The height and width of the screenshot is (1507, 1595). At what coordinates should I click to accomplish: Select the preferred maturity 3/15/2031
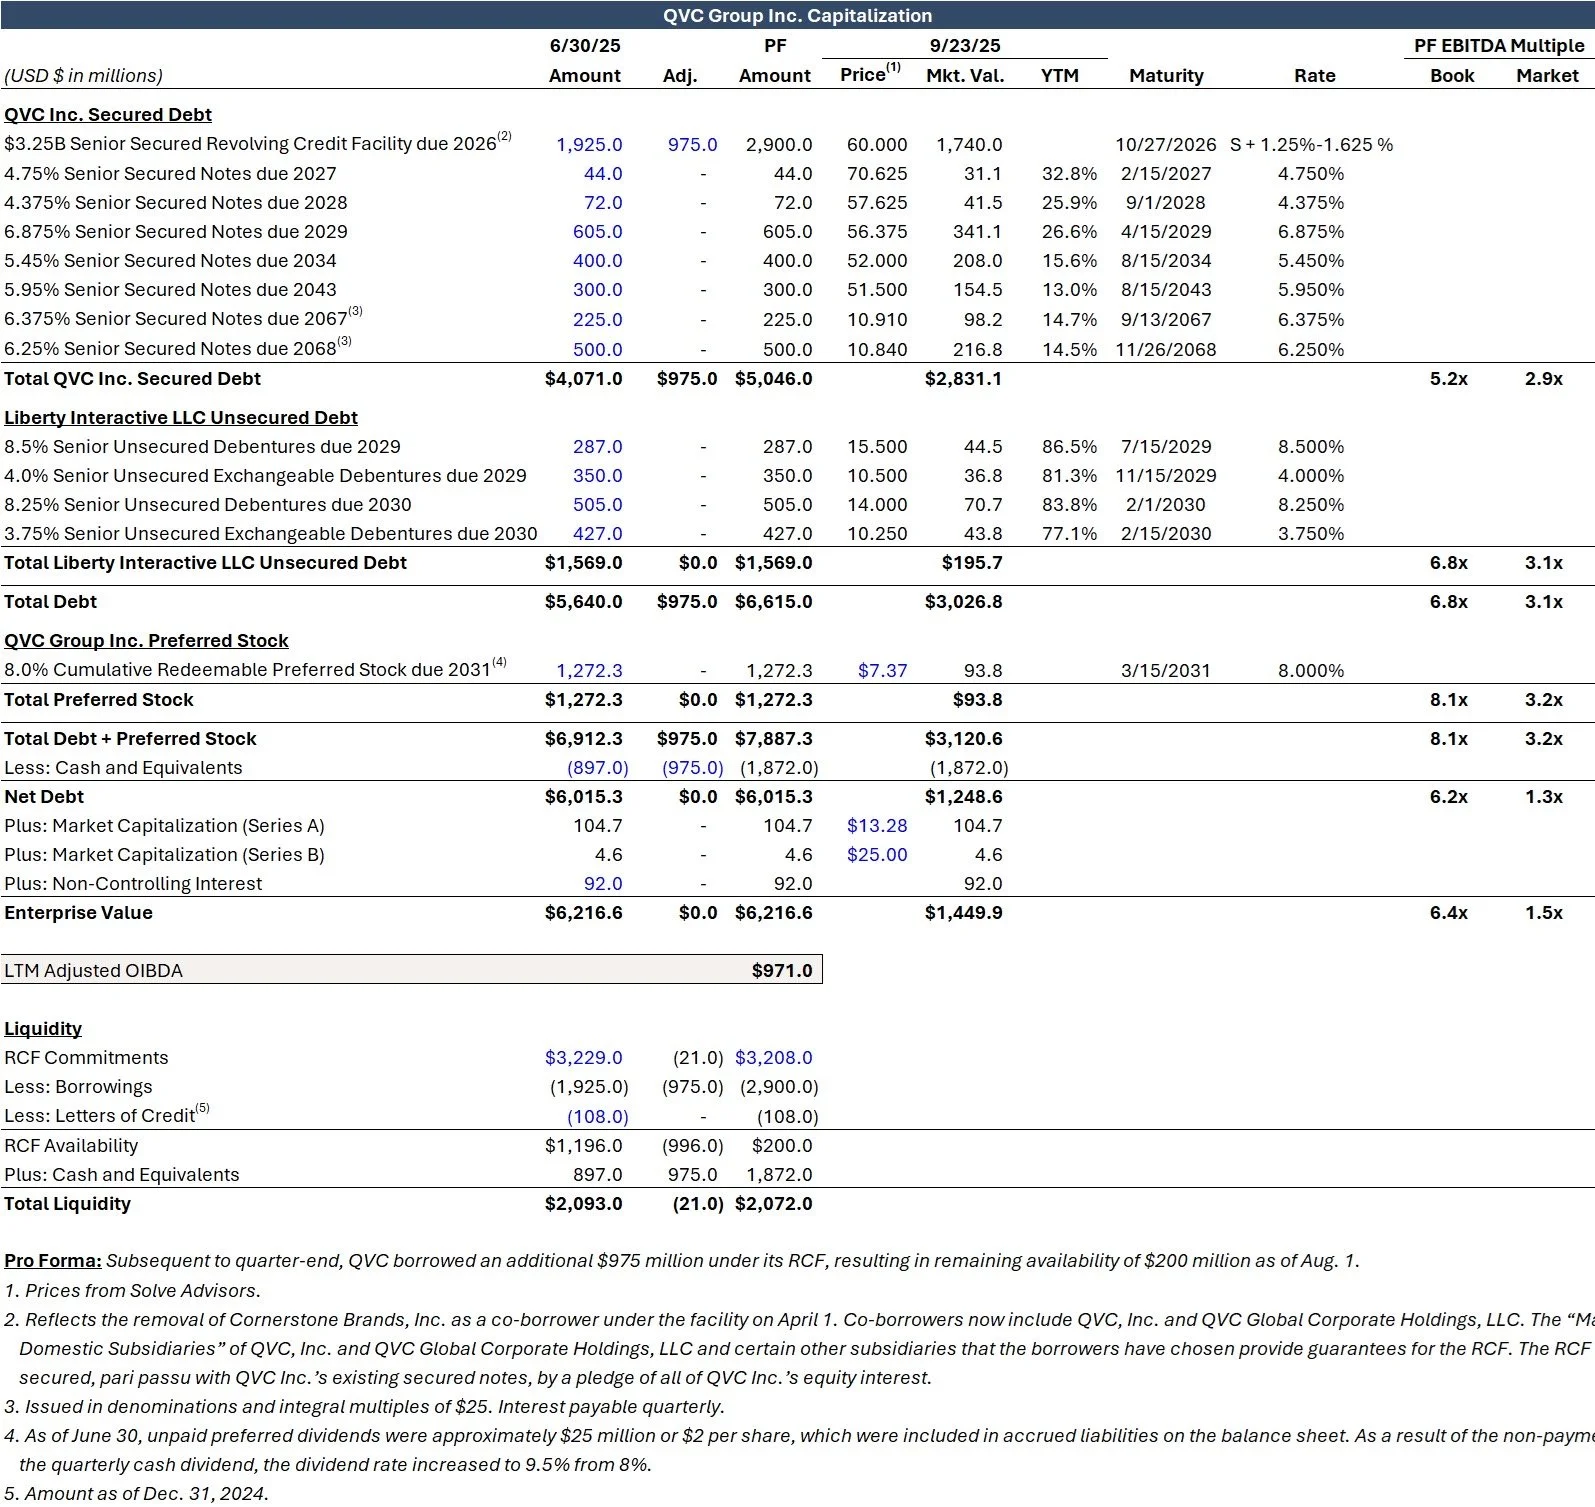tap(1166, 670)
